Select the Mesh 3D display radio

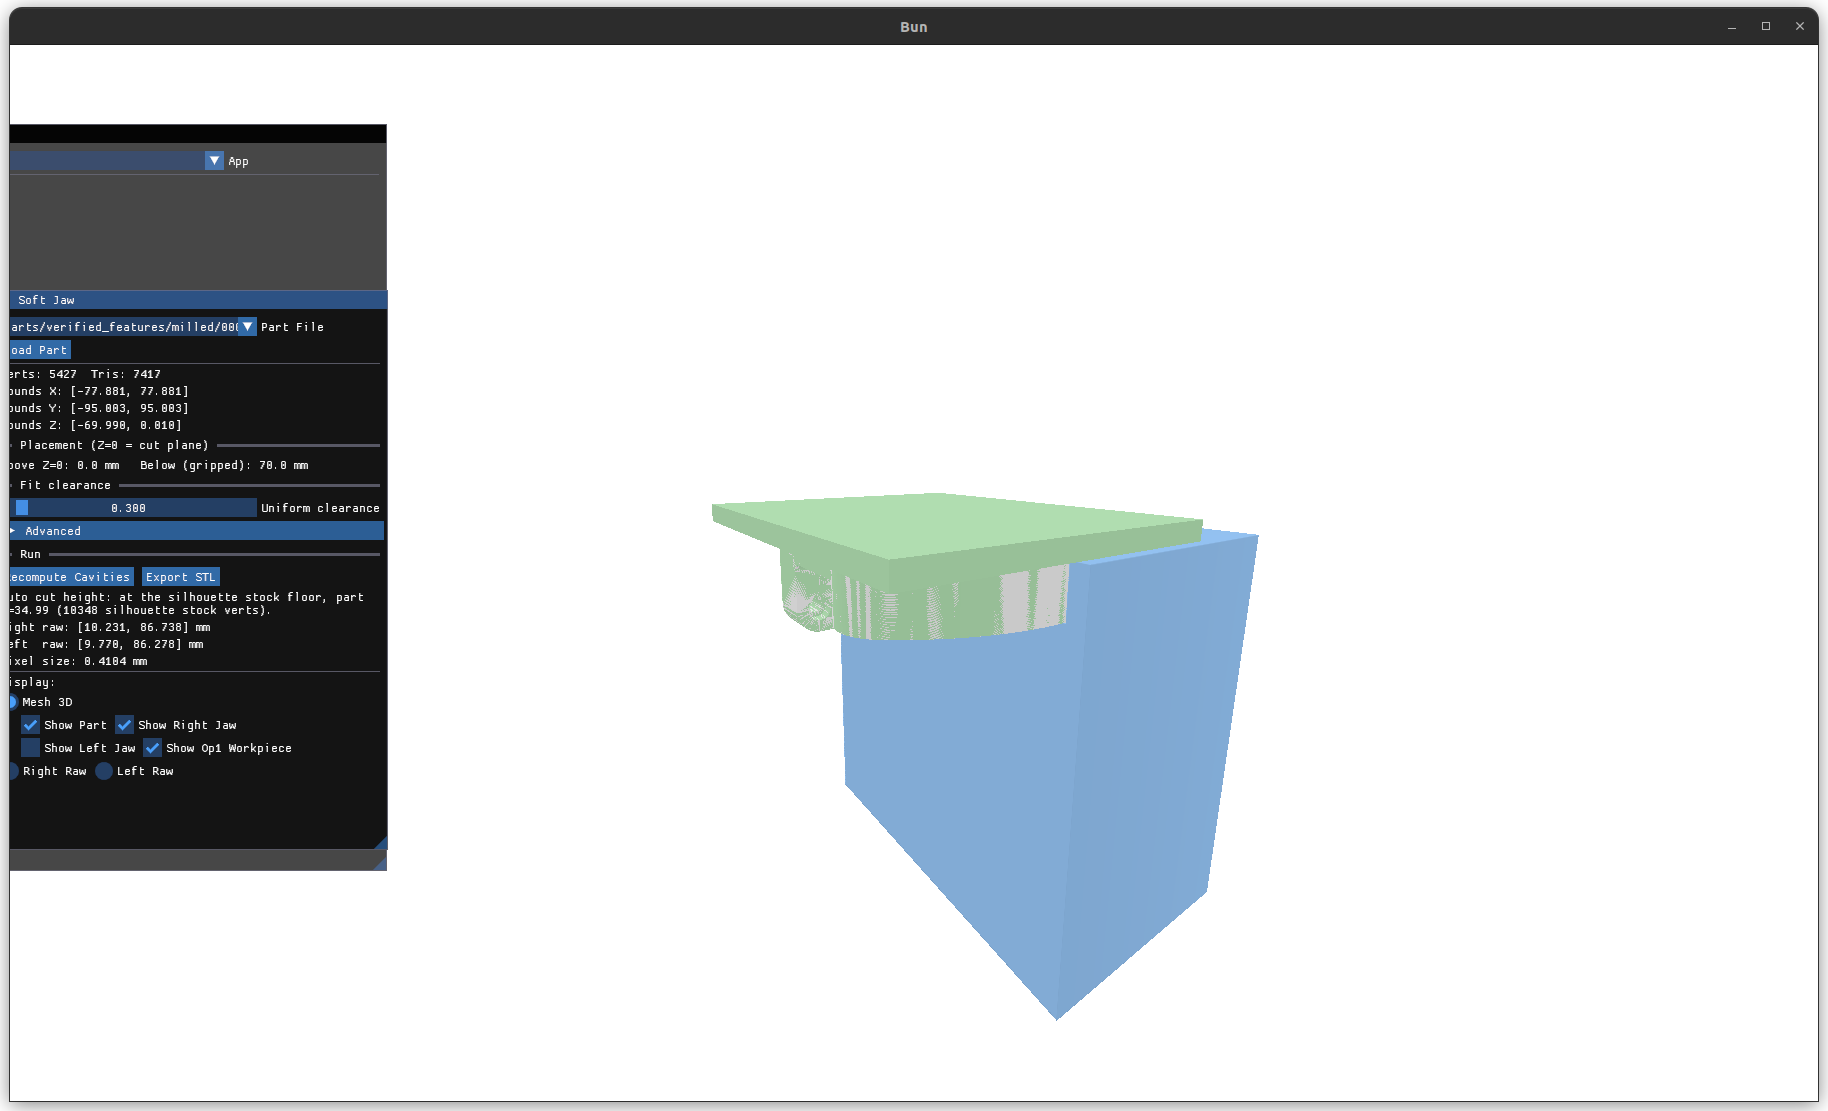pos(13,702)
